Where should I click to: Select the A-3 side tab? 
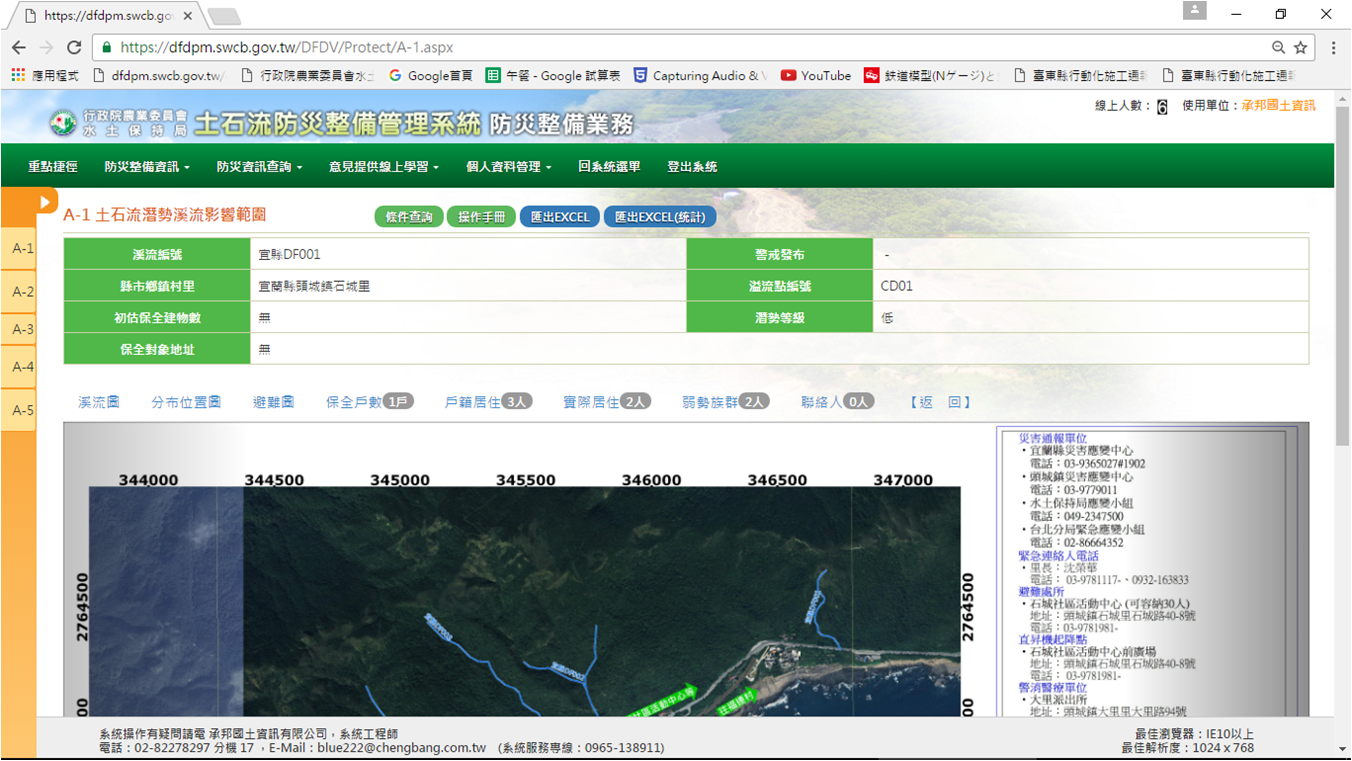coord(19,330)
